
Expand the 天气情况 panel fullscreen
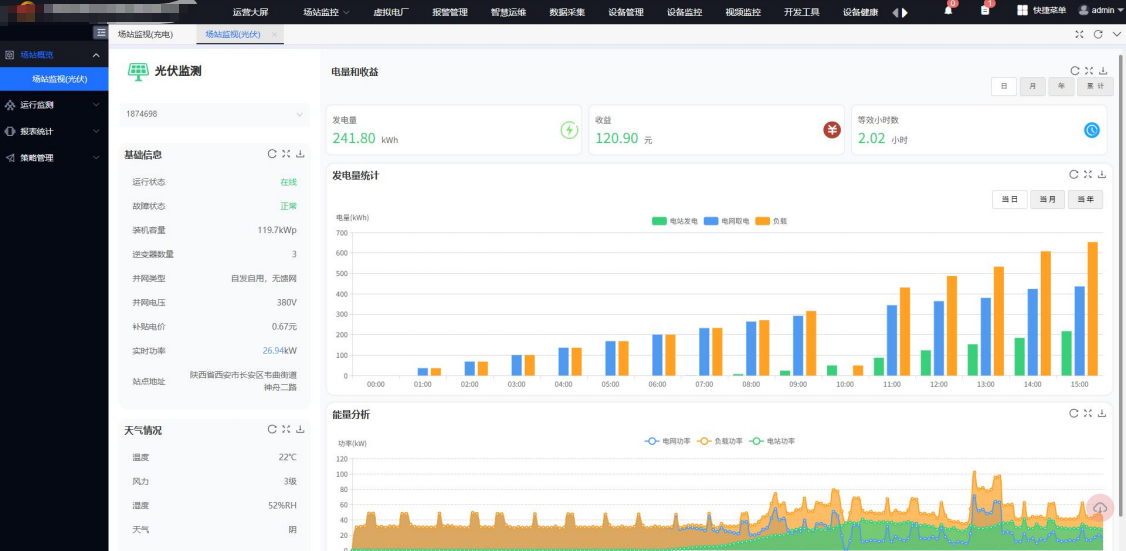286,430
